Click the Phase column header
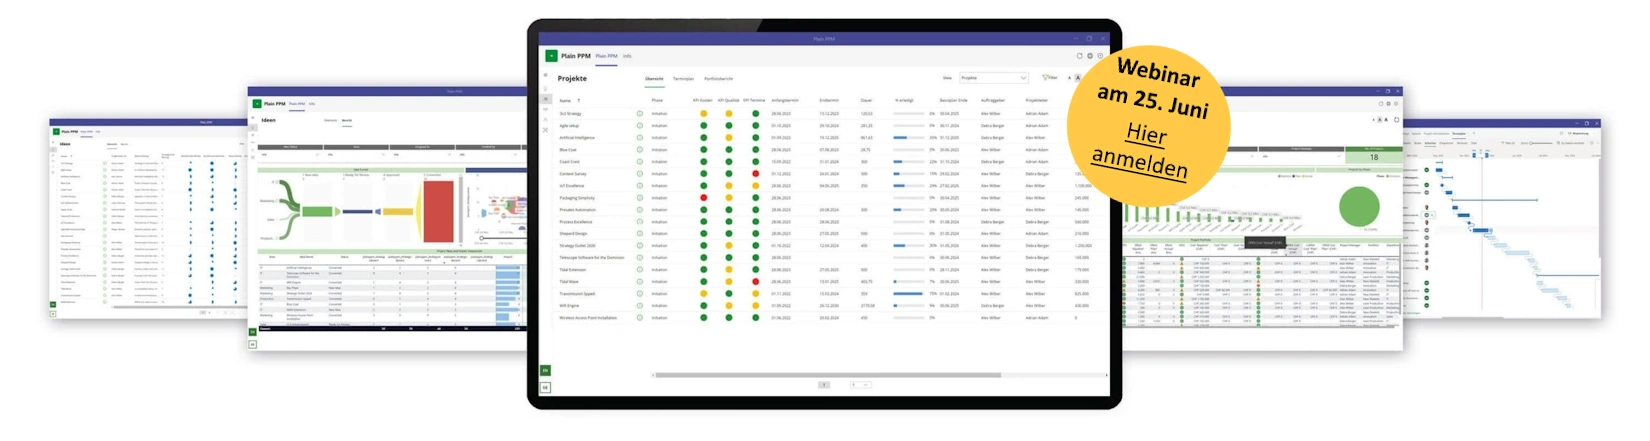1650x441 pixels. (x=657, y=100)
